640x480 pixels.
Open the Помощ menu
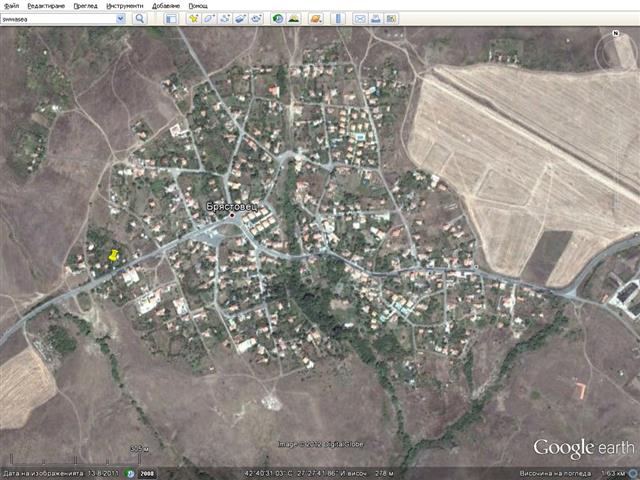pyautogui.click(x=200, y=5)
